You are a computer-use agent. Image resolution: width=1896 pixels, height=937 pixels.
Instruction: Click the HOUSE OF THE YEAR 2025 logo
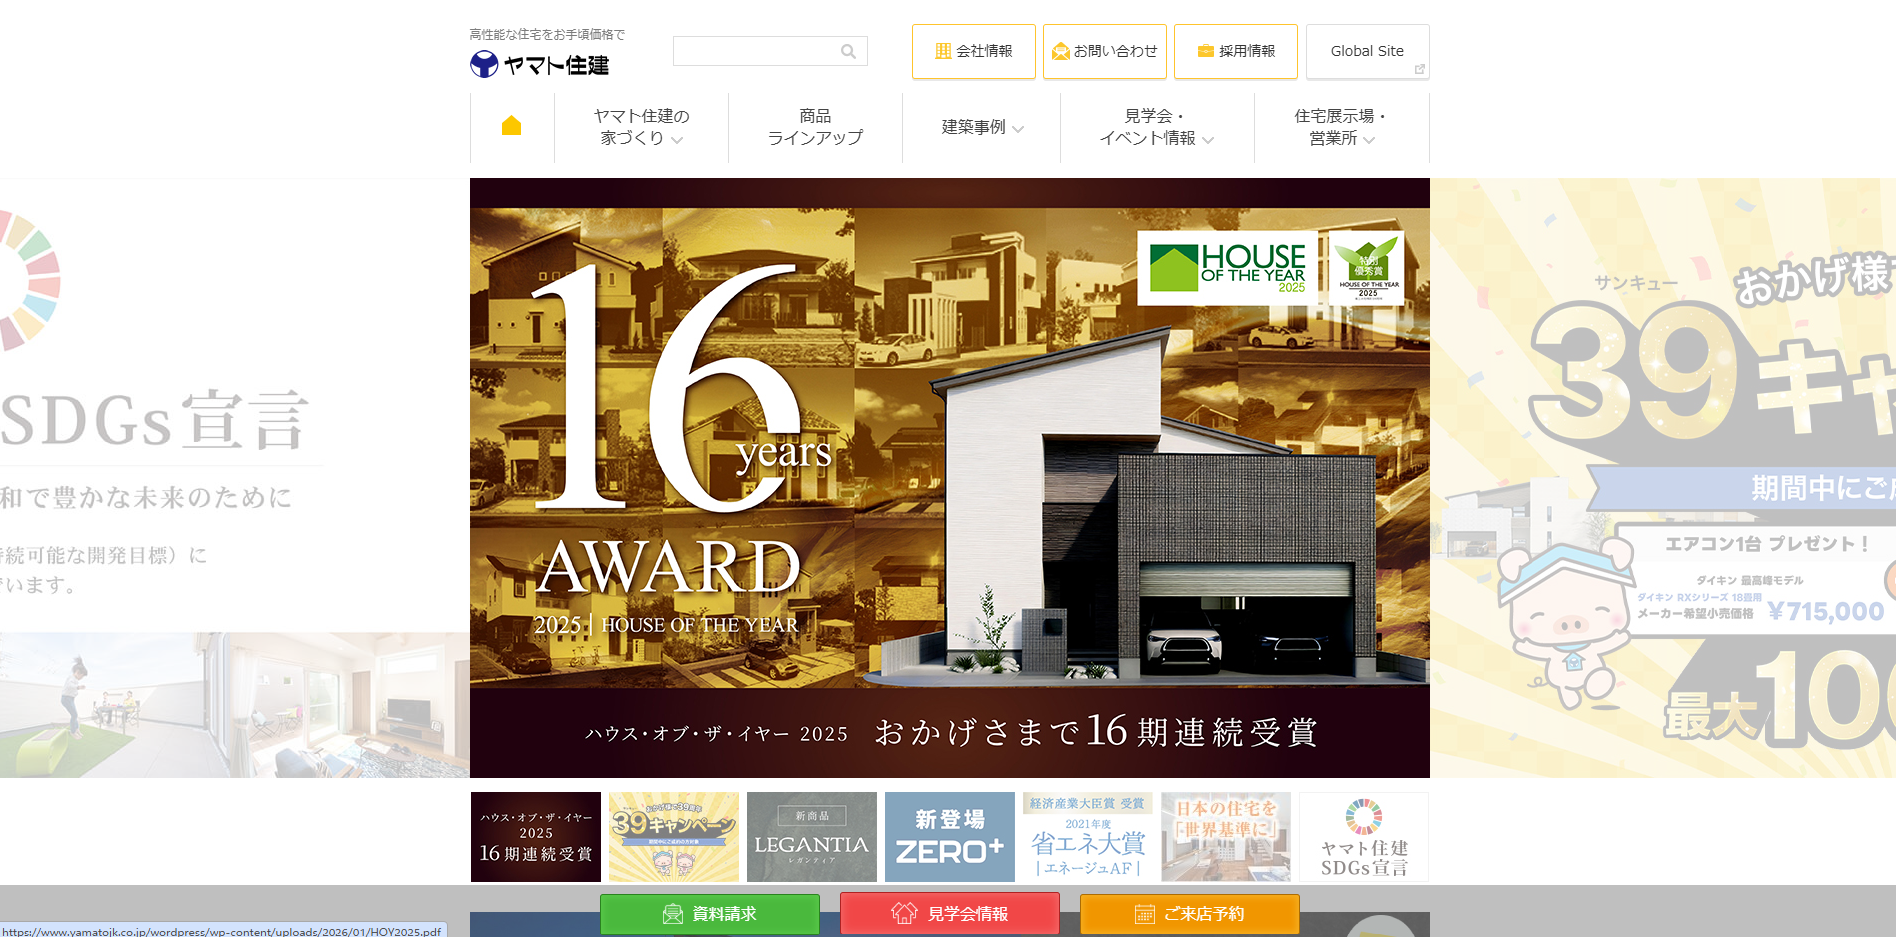(1228, 268)
